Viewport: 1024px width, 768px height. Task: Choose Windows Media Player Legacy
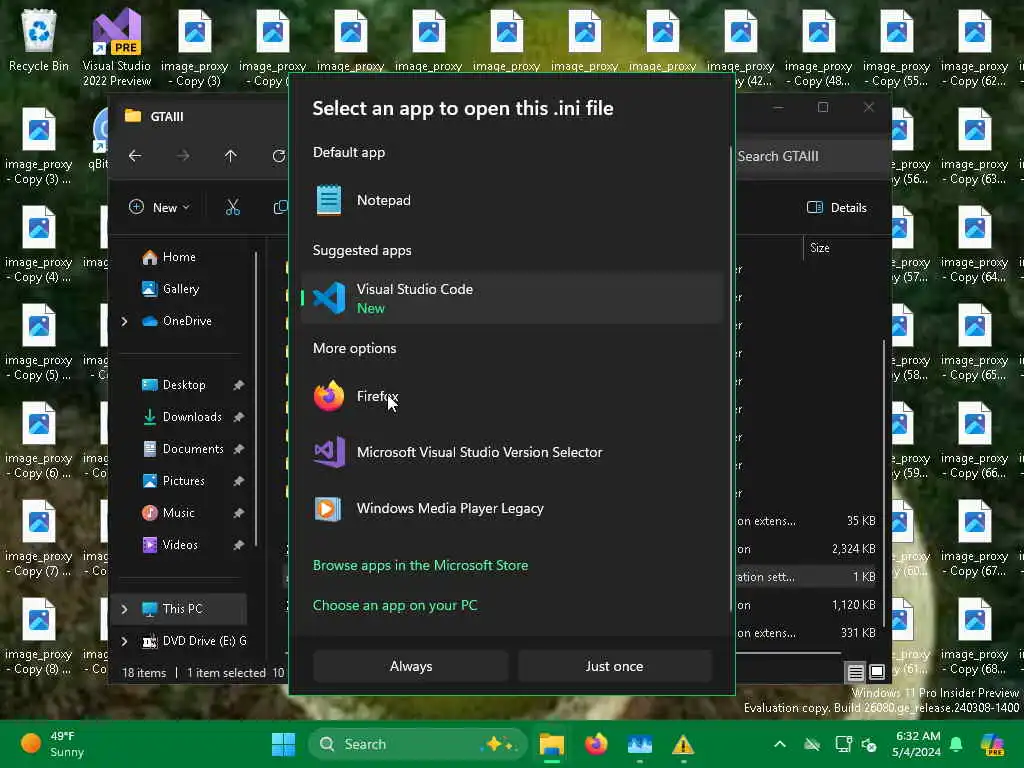[x=512, y=508]
